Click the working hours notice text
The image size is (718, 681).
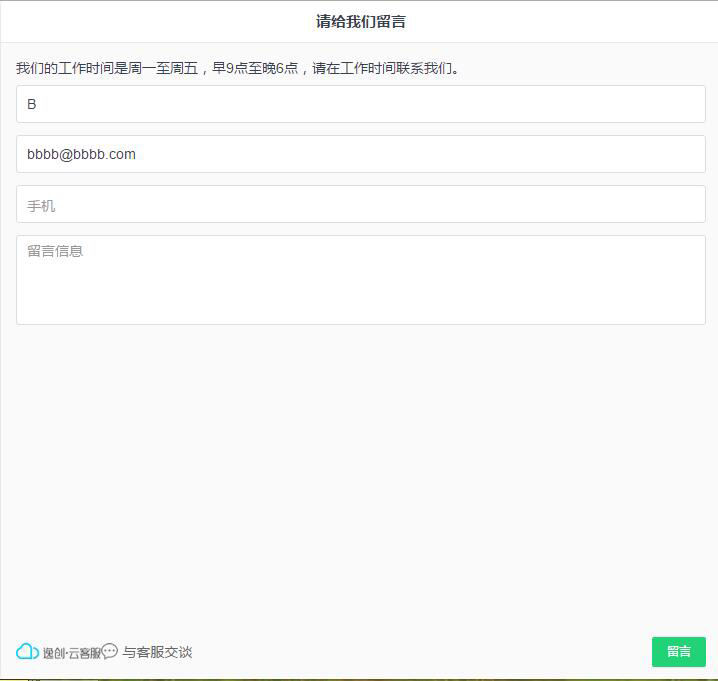[238, 68]
